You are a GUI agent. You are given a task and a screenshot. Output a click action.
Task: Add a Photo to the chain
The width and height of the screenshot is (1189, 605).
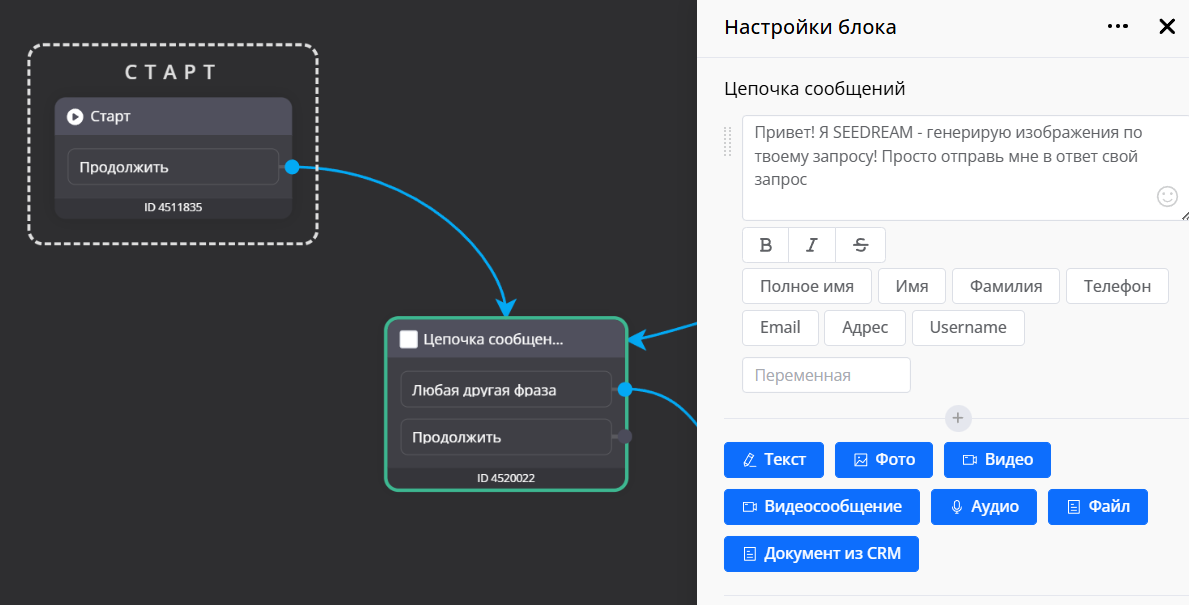point(884,460)
